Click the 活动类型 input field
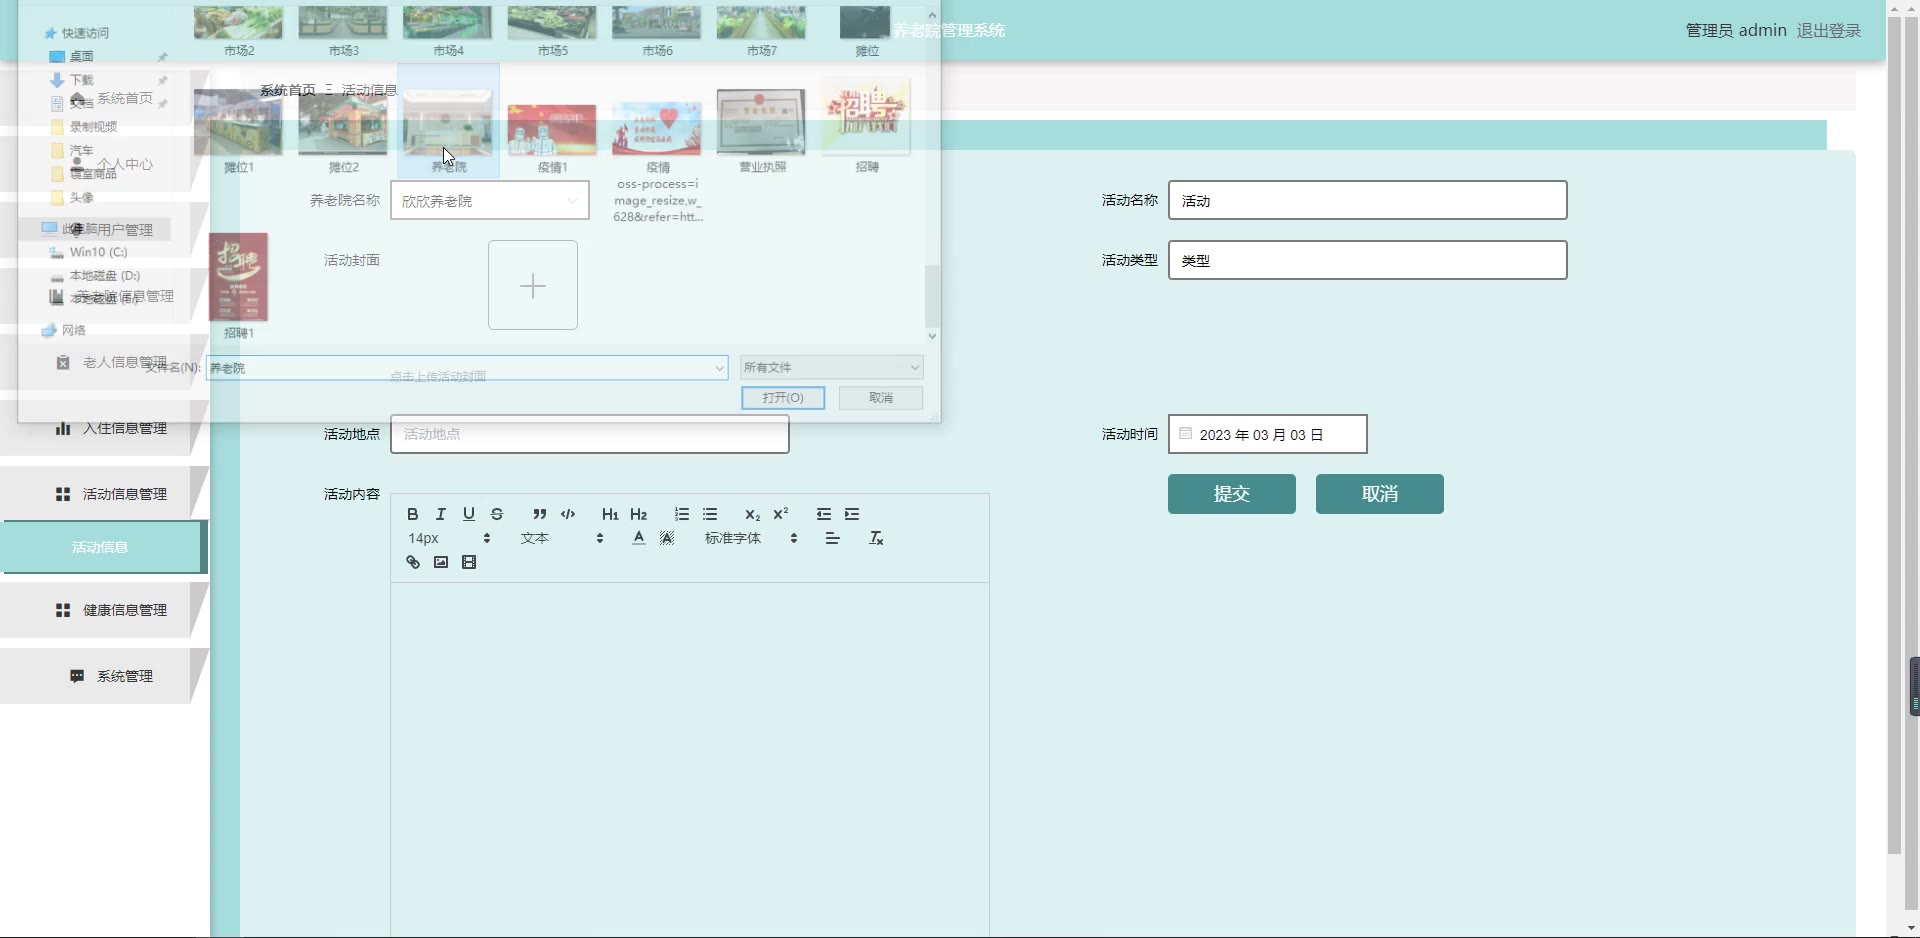The height and width of the screenshot is (938, 1920). pyautogui.click(x=1368, y=260)
